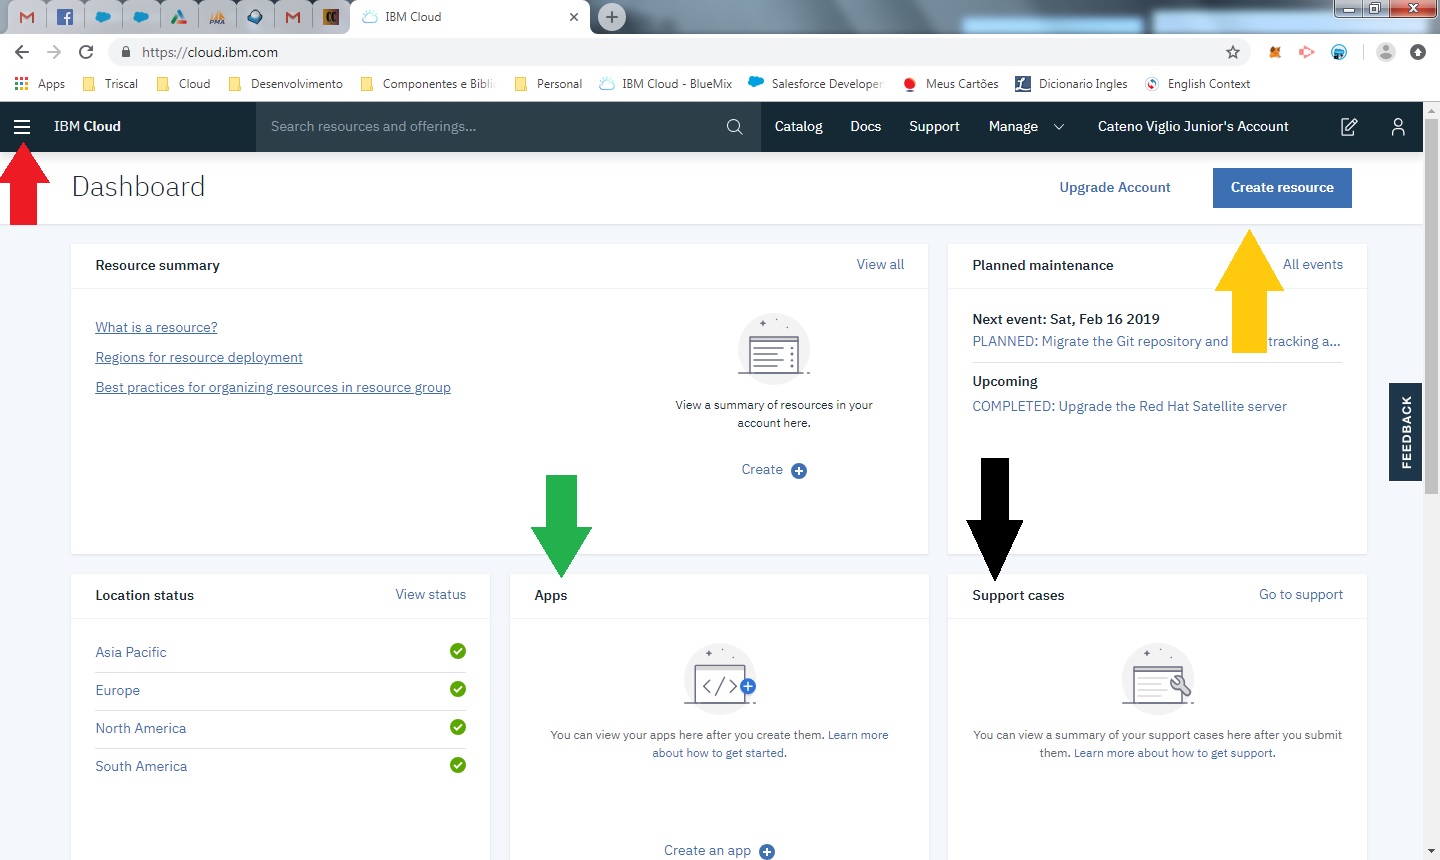Open COMPLETED Upgrade Red Hat Satellite event

tap(1129, 407)
